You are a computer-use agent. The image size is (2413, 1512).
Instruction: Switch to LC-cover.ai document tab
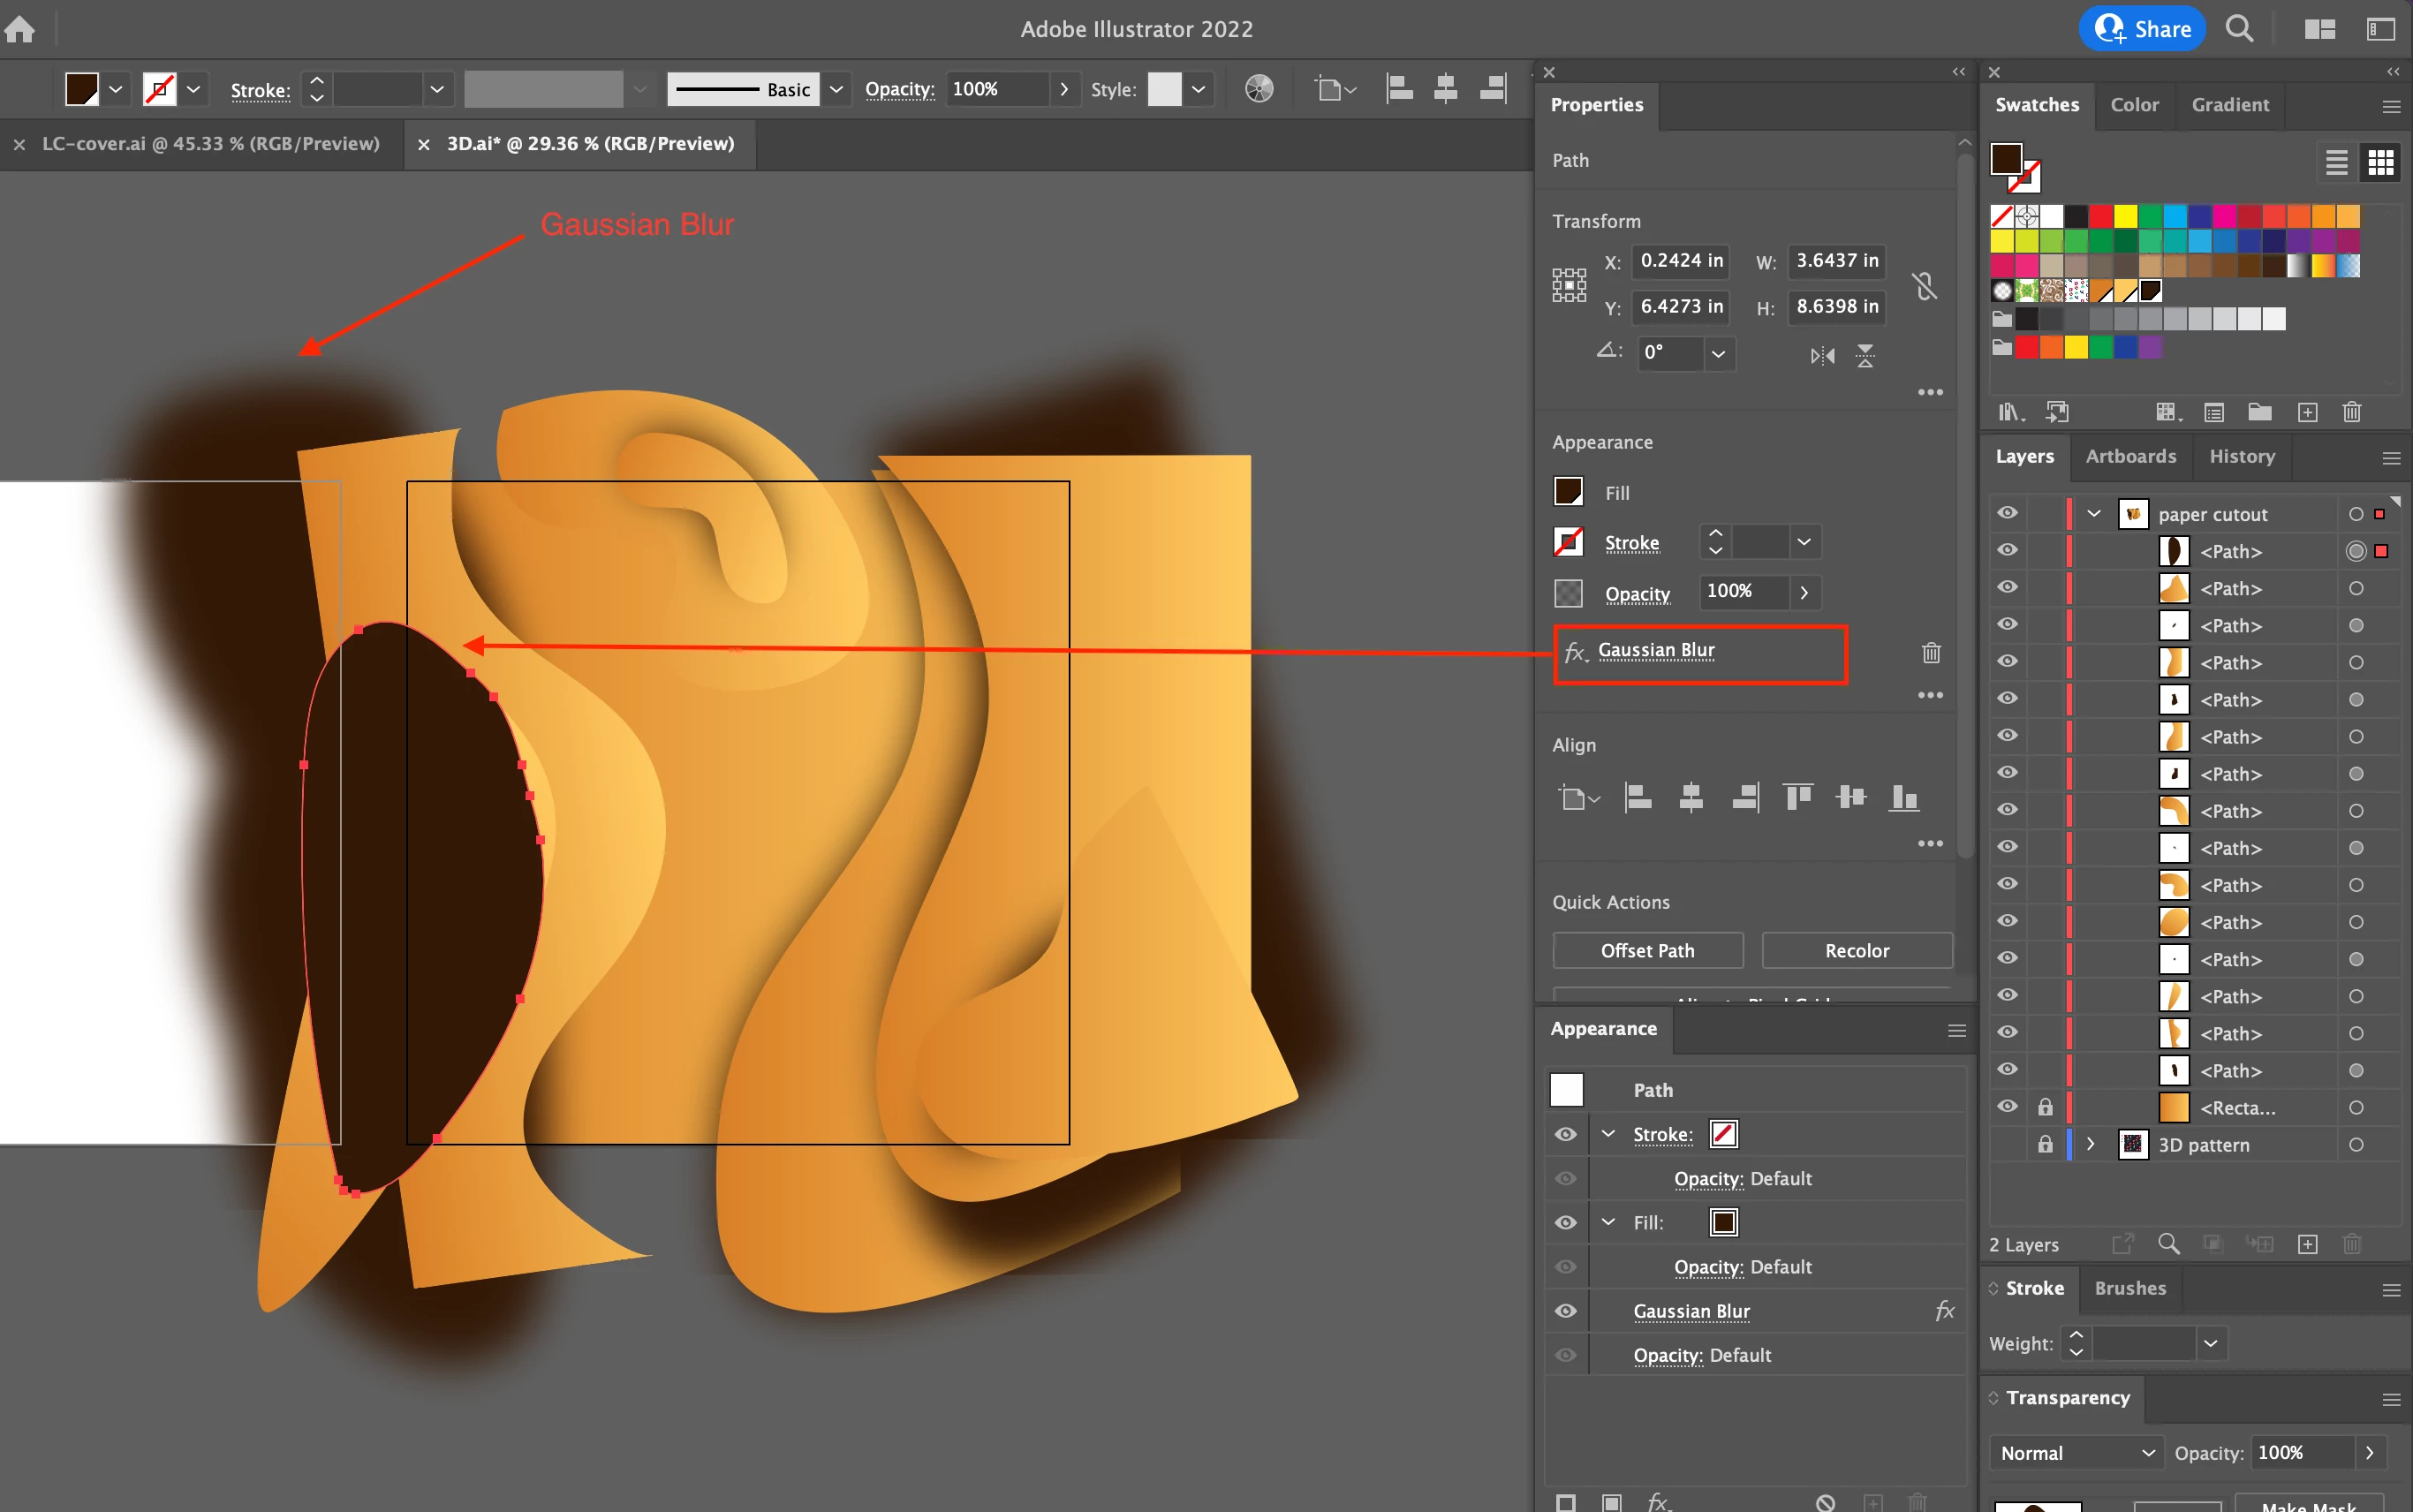[210, 144]
